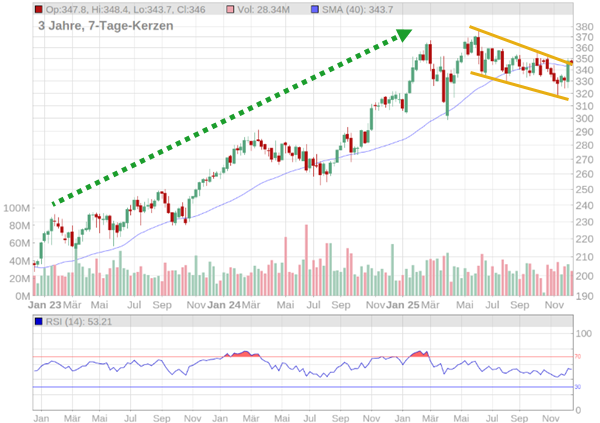Select the upper orange channel line
The width and height of the screenshot is (600, 423).
coord(520,45)
